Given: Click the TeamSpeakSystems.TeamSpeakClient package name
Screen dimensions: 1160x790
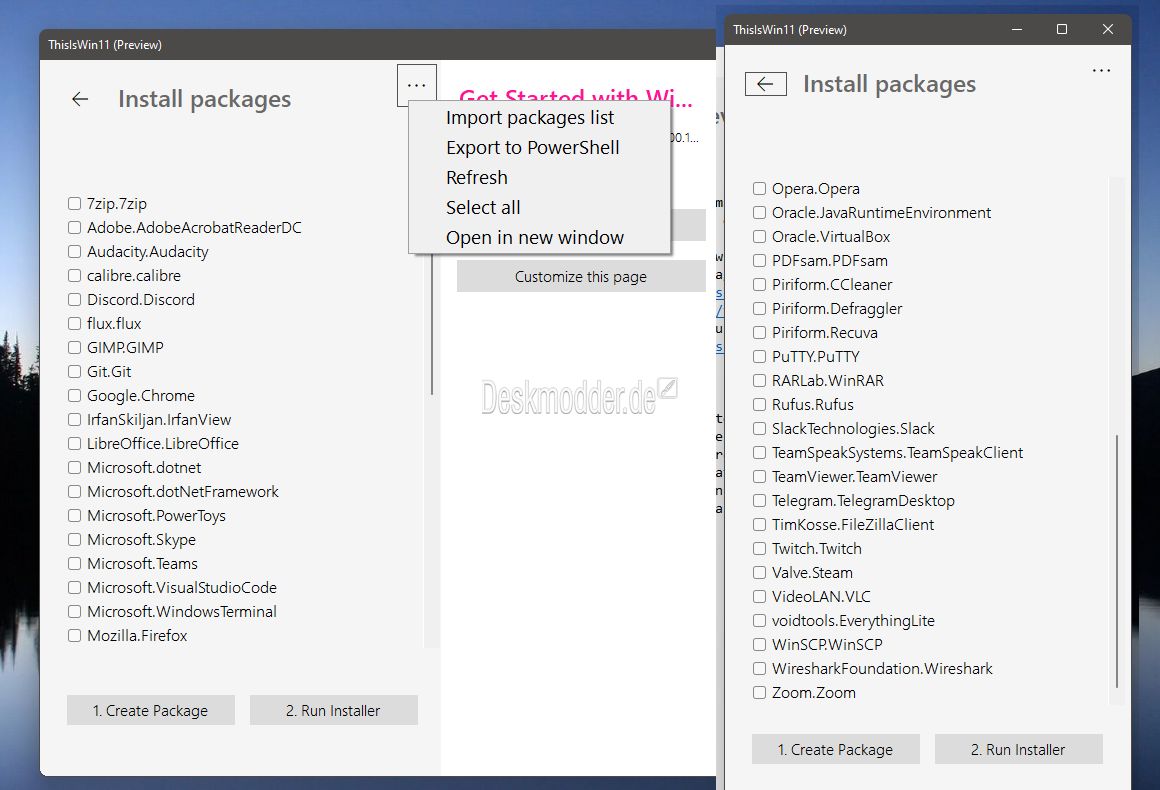Looking at the screenshot, I should coord(898,453).
